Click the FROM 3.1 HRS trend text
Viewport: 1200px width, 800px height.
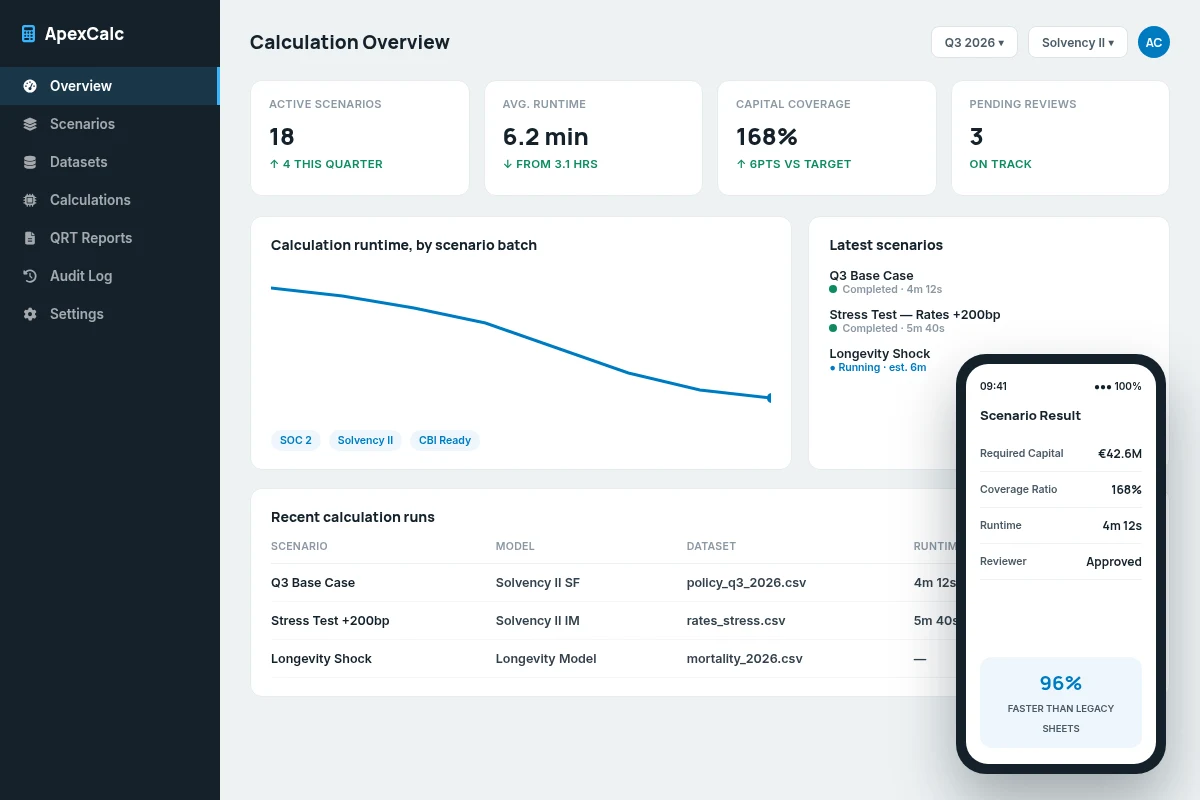tap(550, 164)
